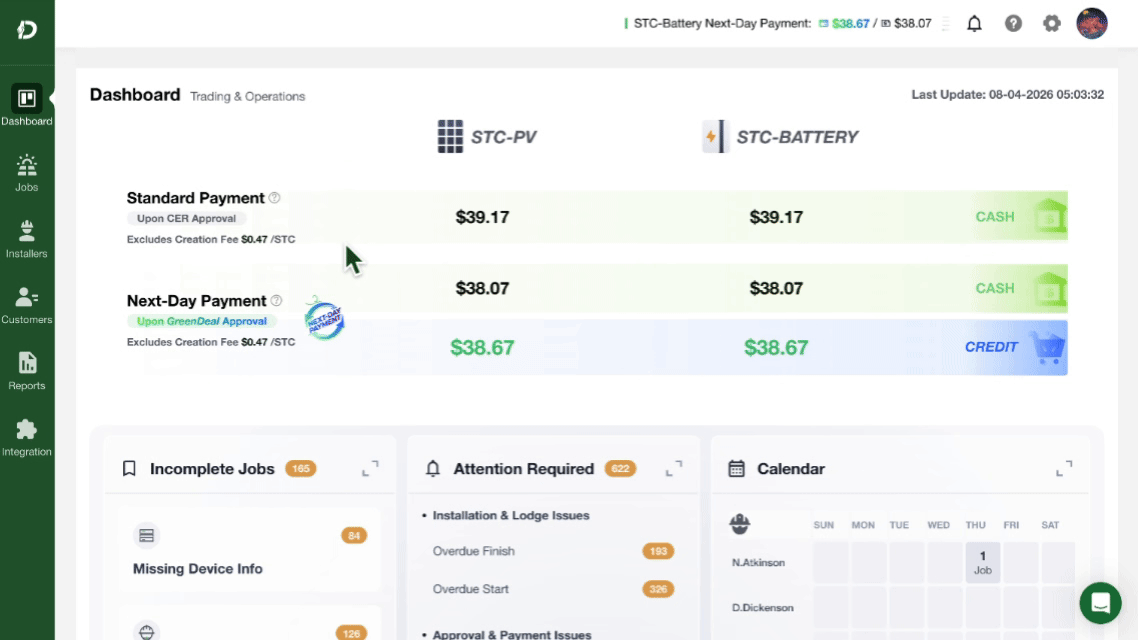The width and height of the screenshot is (1138, 640).
Task: Expand the Incomplete Jobs panel
Action: pyautogui.click(x=370, y=468)
